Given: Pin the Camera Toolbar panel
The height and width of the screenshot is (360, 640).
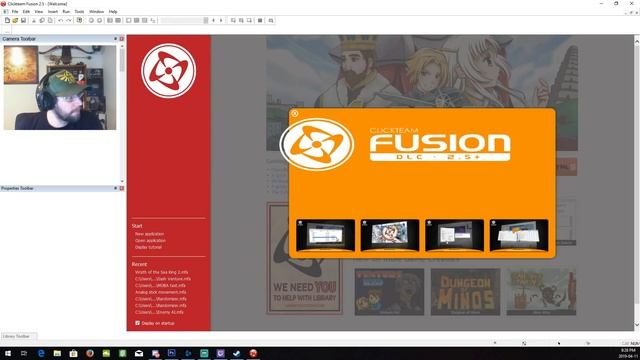Looking at the screenshot, I should click(x=116, y=39).
